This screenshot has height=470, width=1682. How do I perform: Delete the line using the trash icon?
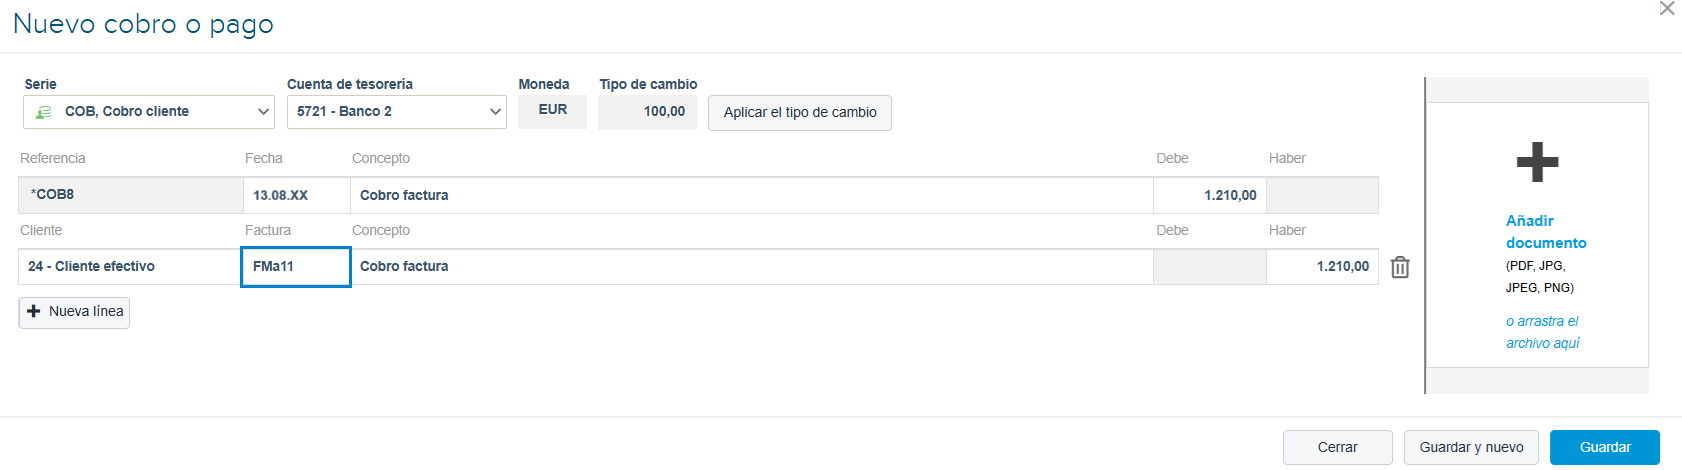coord(1400,267)
